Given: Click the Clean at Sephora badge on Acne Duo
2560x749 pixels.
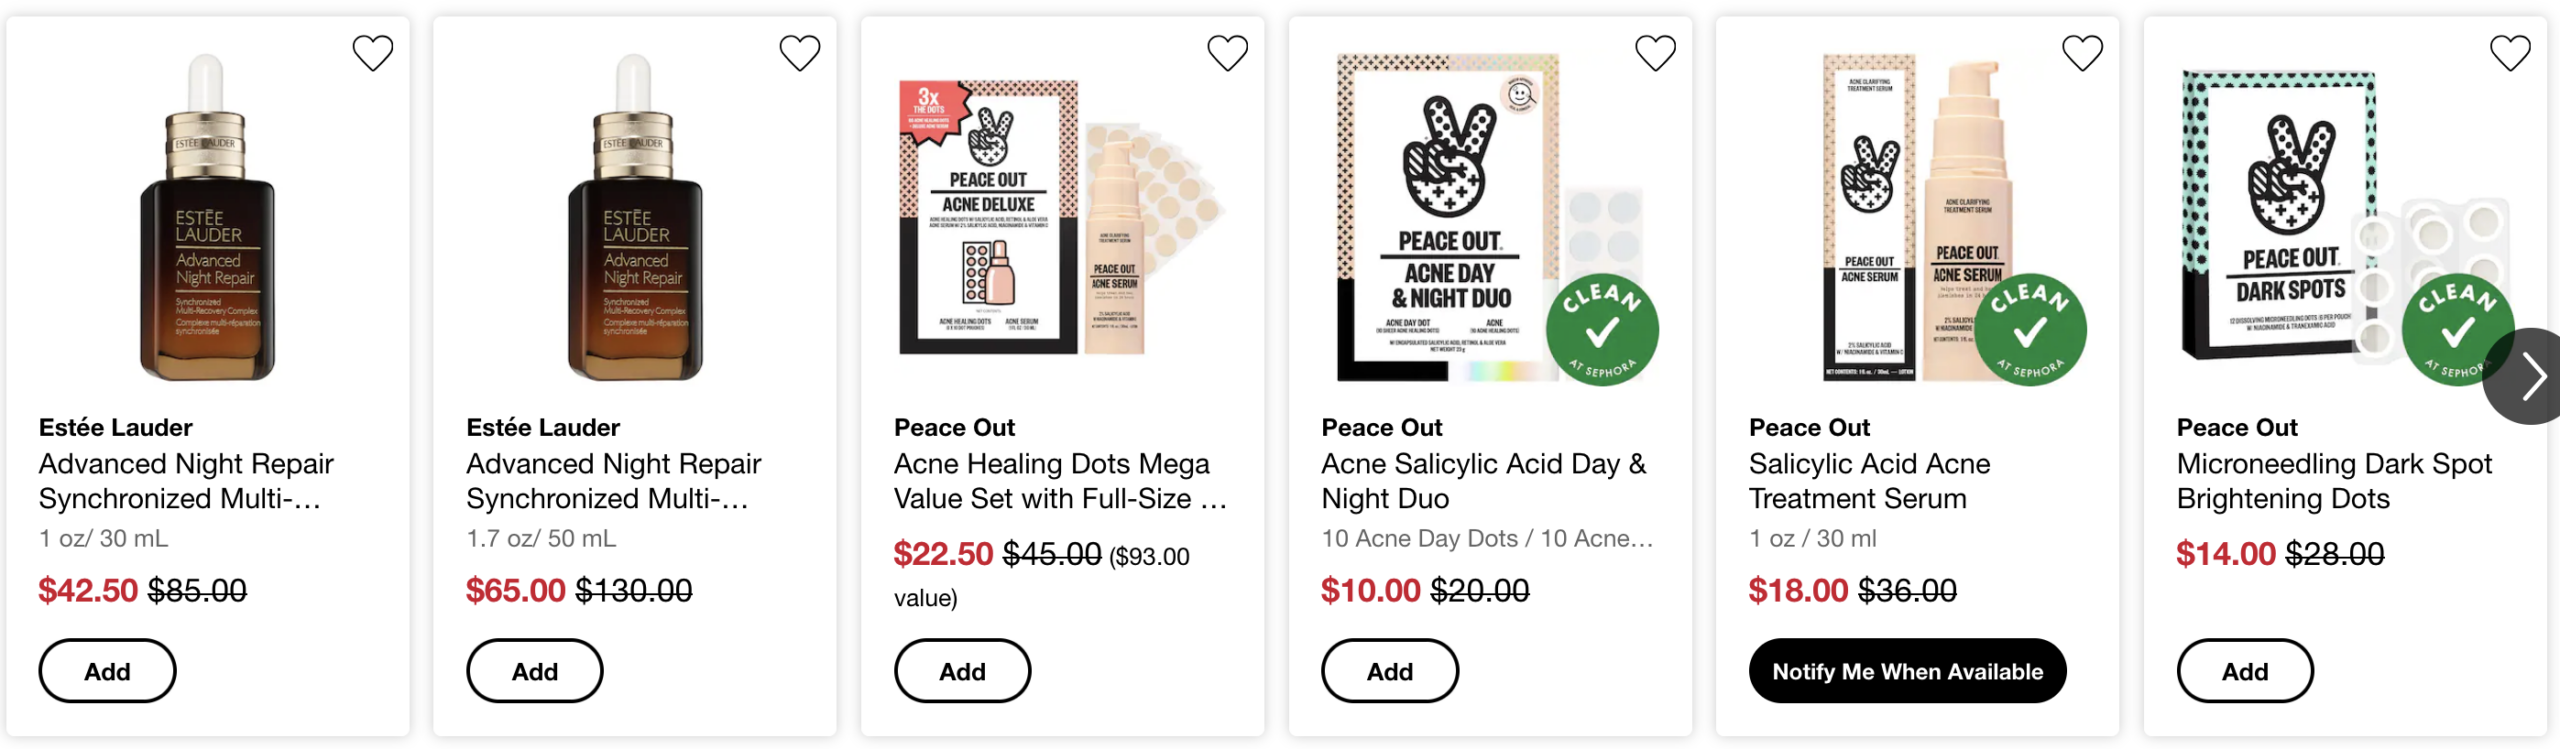Looking at the screenshot, I should click(x=1602, y=329).
